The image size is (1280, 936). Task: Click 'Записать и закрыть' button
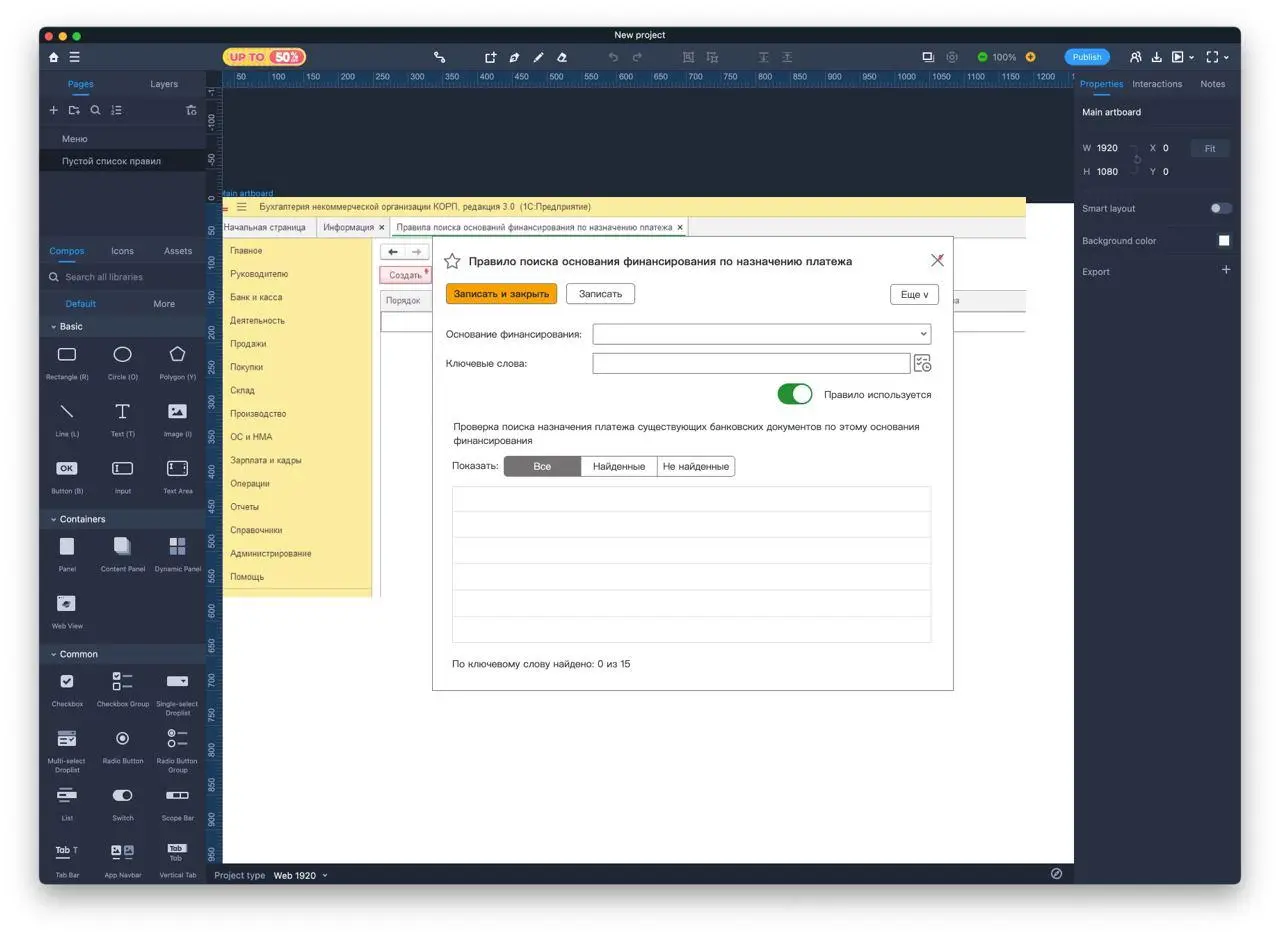coord(501,294)
